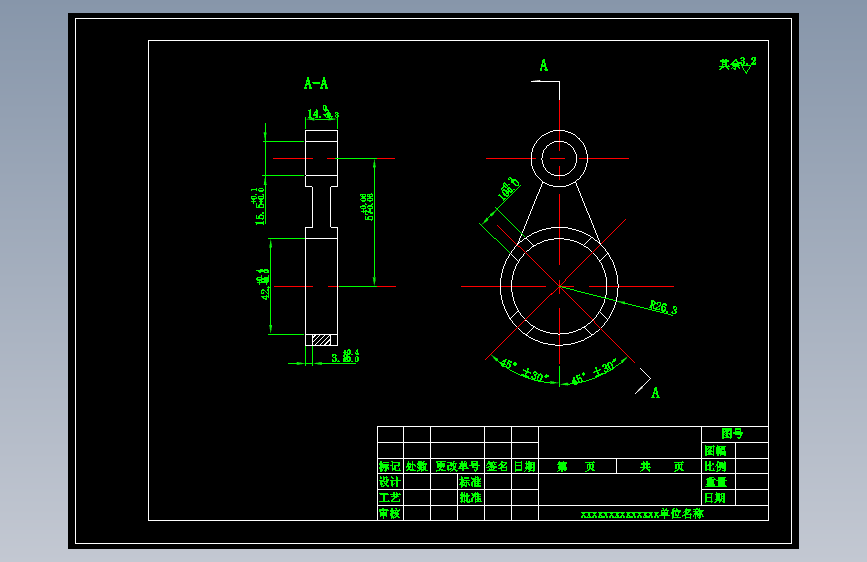Click the 图号 drawing number label
This screenshot has width=867, height=562.
click(732, 434)
